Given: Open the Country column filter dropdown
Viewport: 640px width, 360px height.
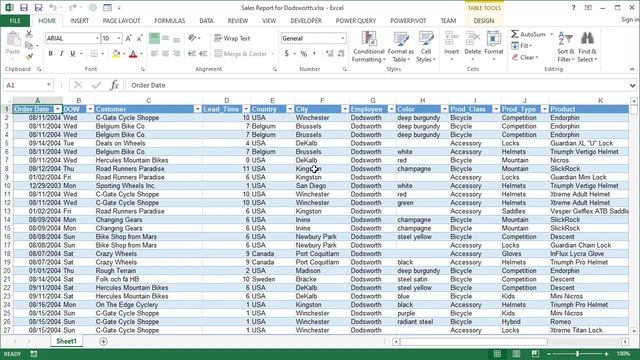Looking at the screenshot, I should coord(290,109).
